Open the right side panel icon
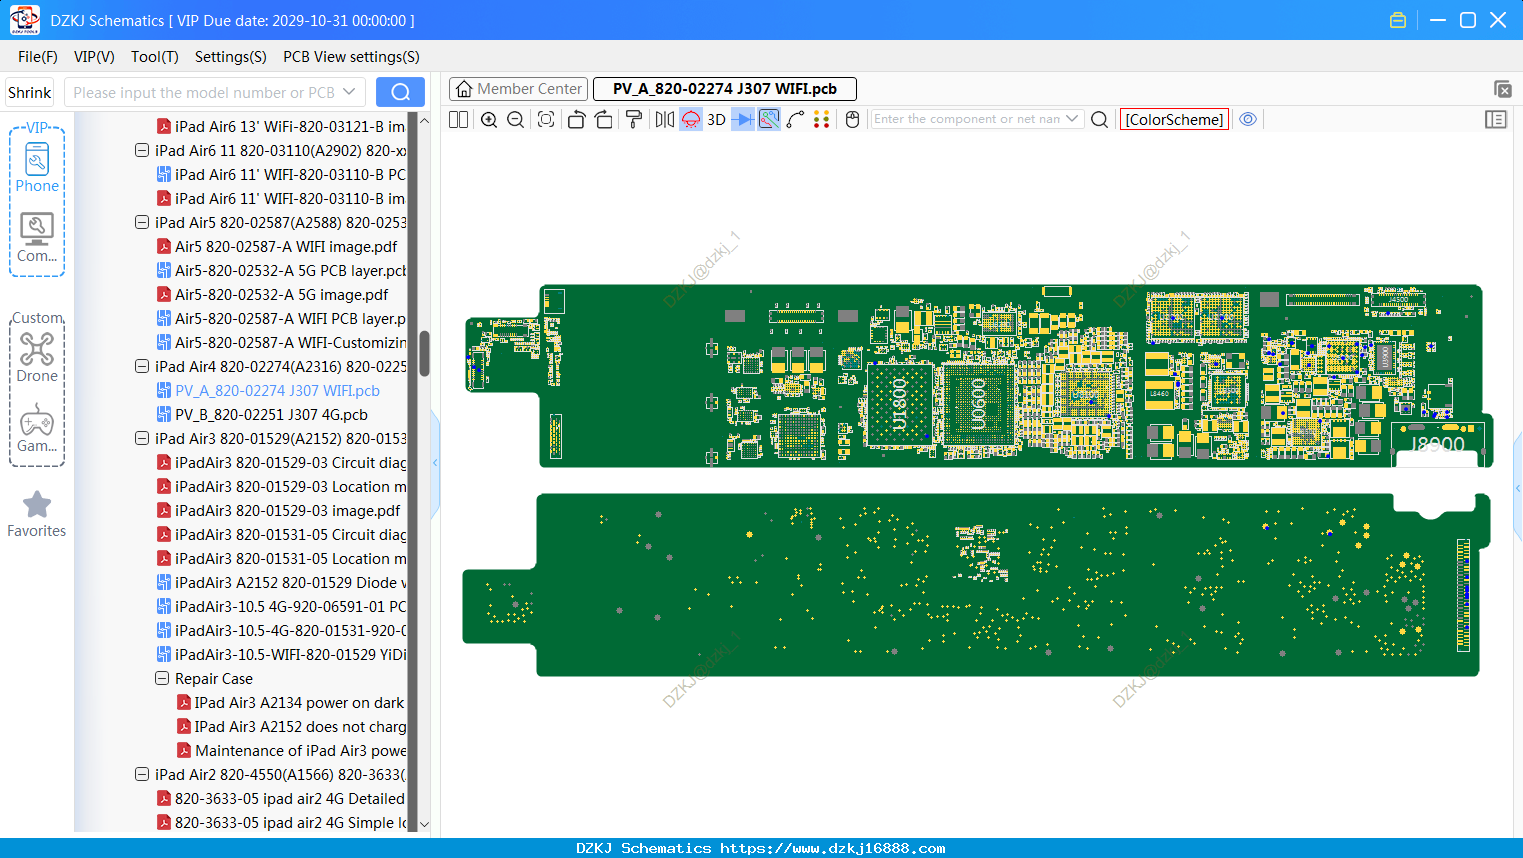Image resolution: width=1523 pixels, height=858 pixels. pos(1496,119)
